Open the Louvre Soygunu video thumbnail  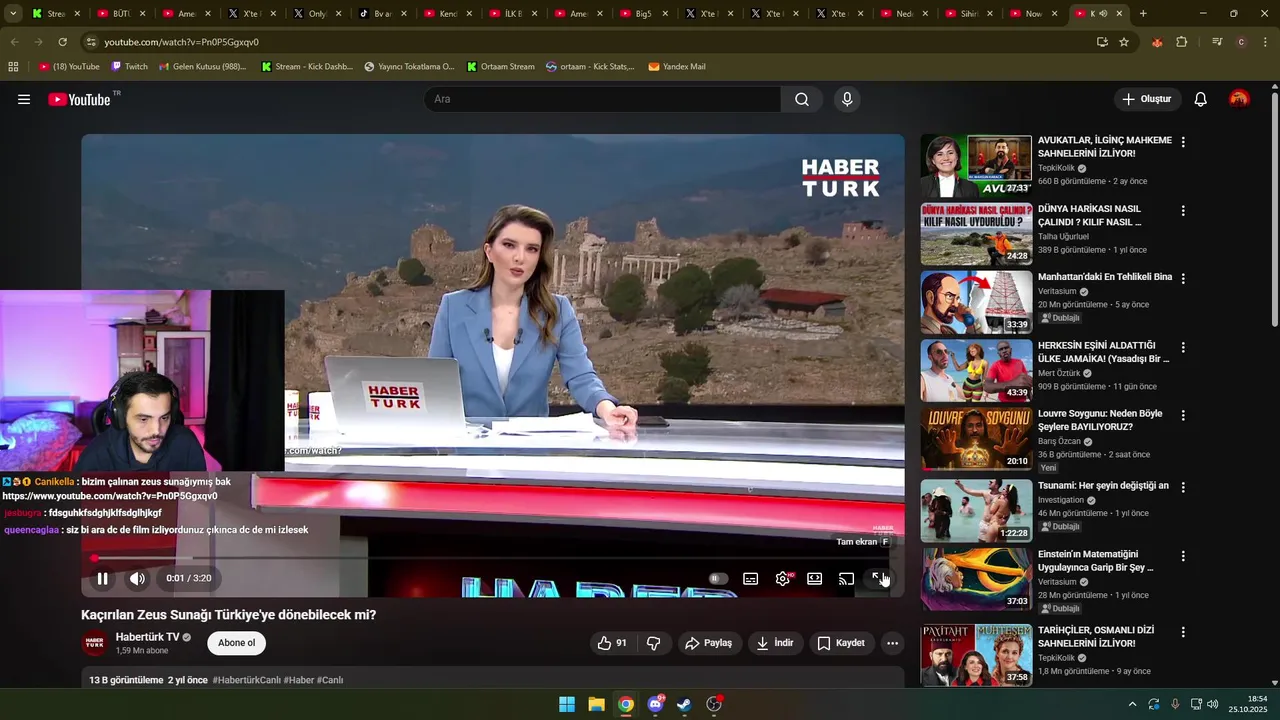976,438
